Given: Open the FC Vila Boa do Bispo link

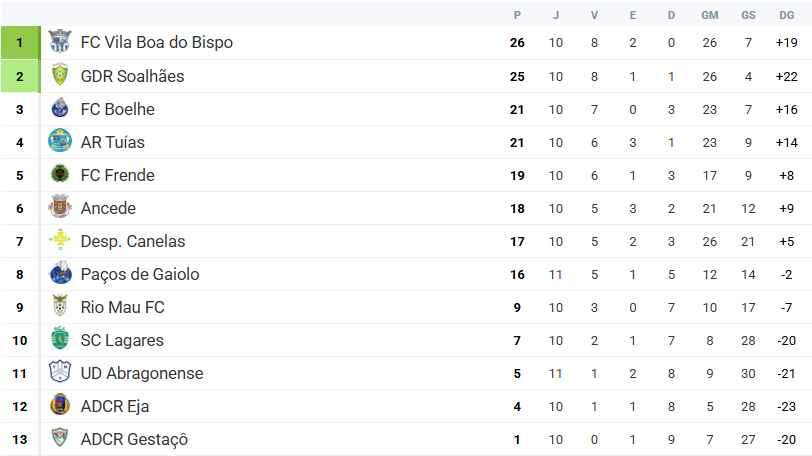Looking at the screenshot, I should click(x=156, y=43).
